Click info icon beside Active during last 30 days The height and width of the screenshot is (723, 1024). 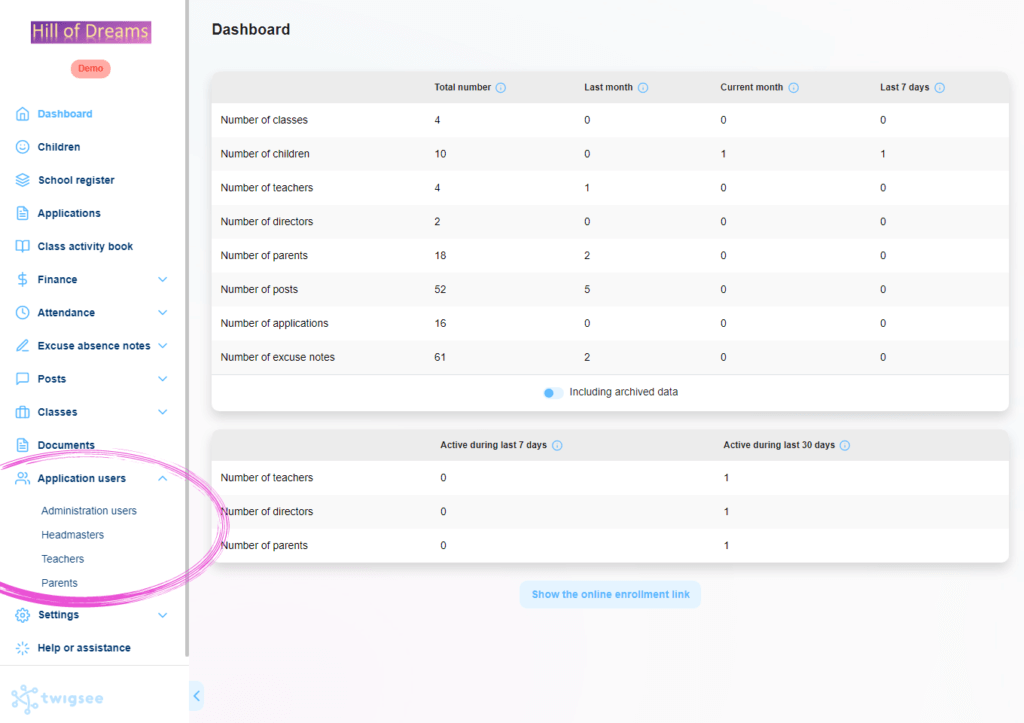(845, 445)
